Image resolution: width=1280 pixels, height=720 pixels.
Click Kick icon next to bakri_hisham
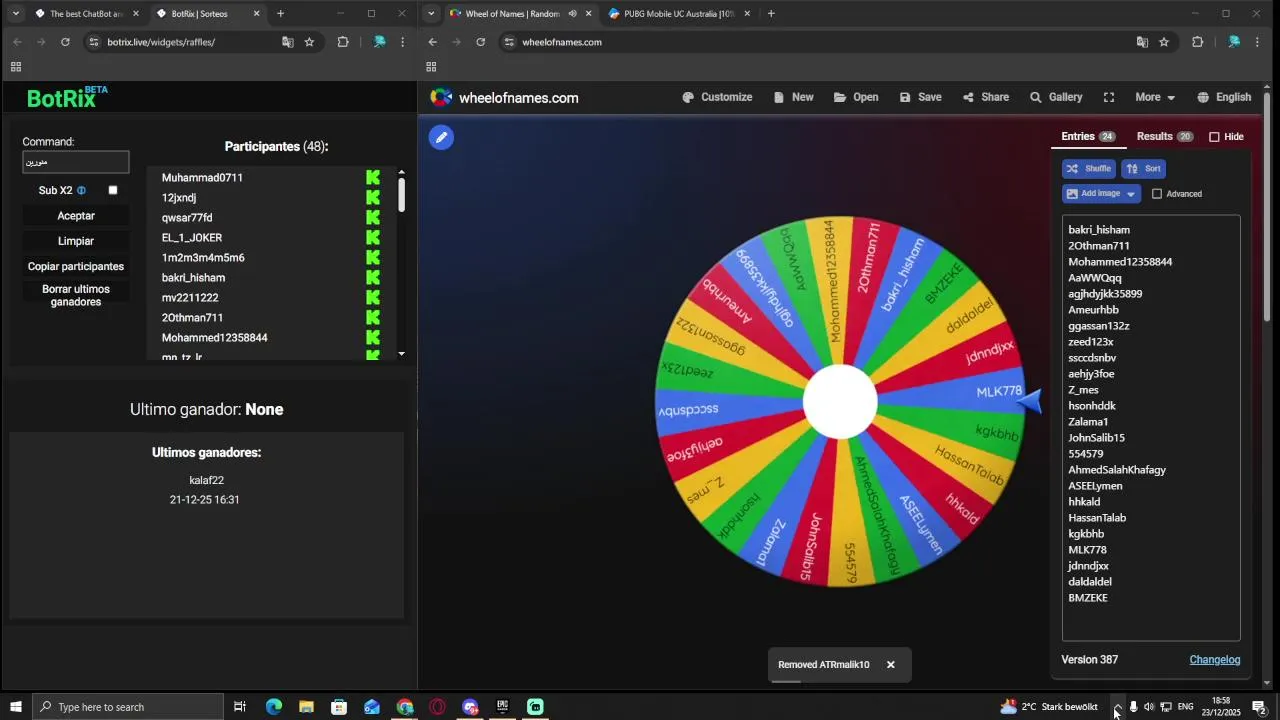point(373,277)
